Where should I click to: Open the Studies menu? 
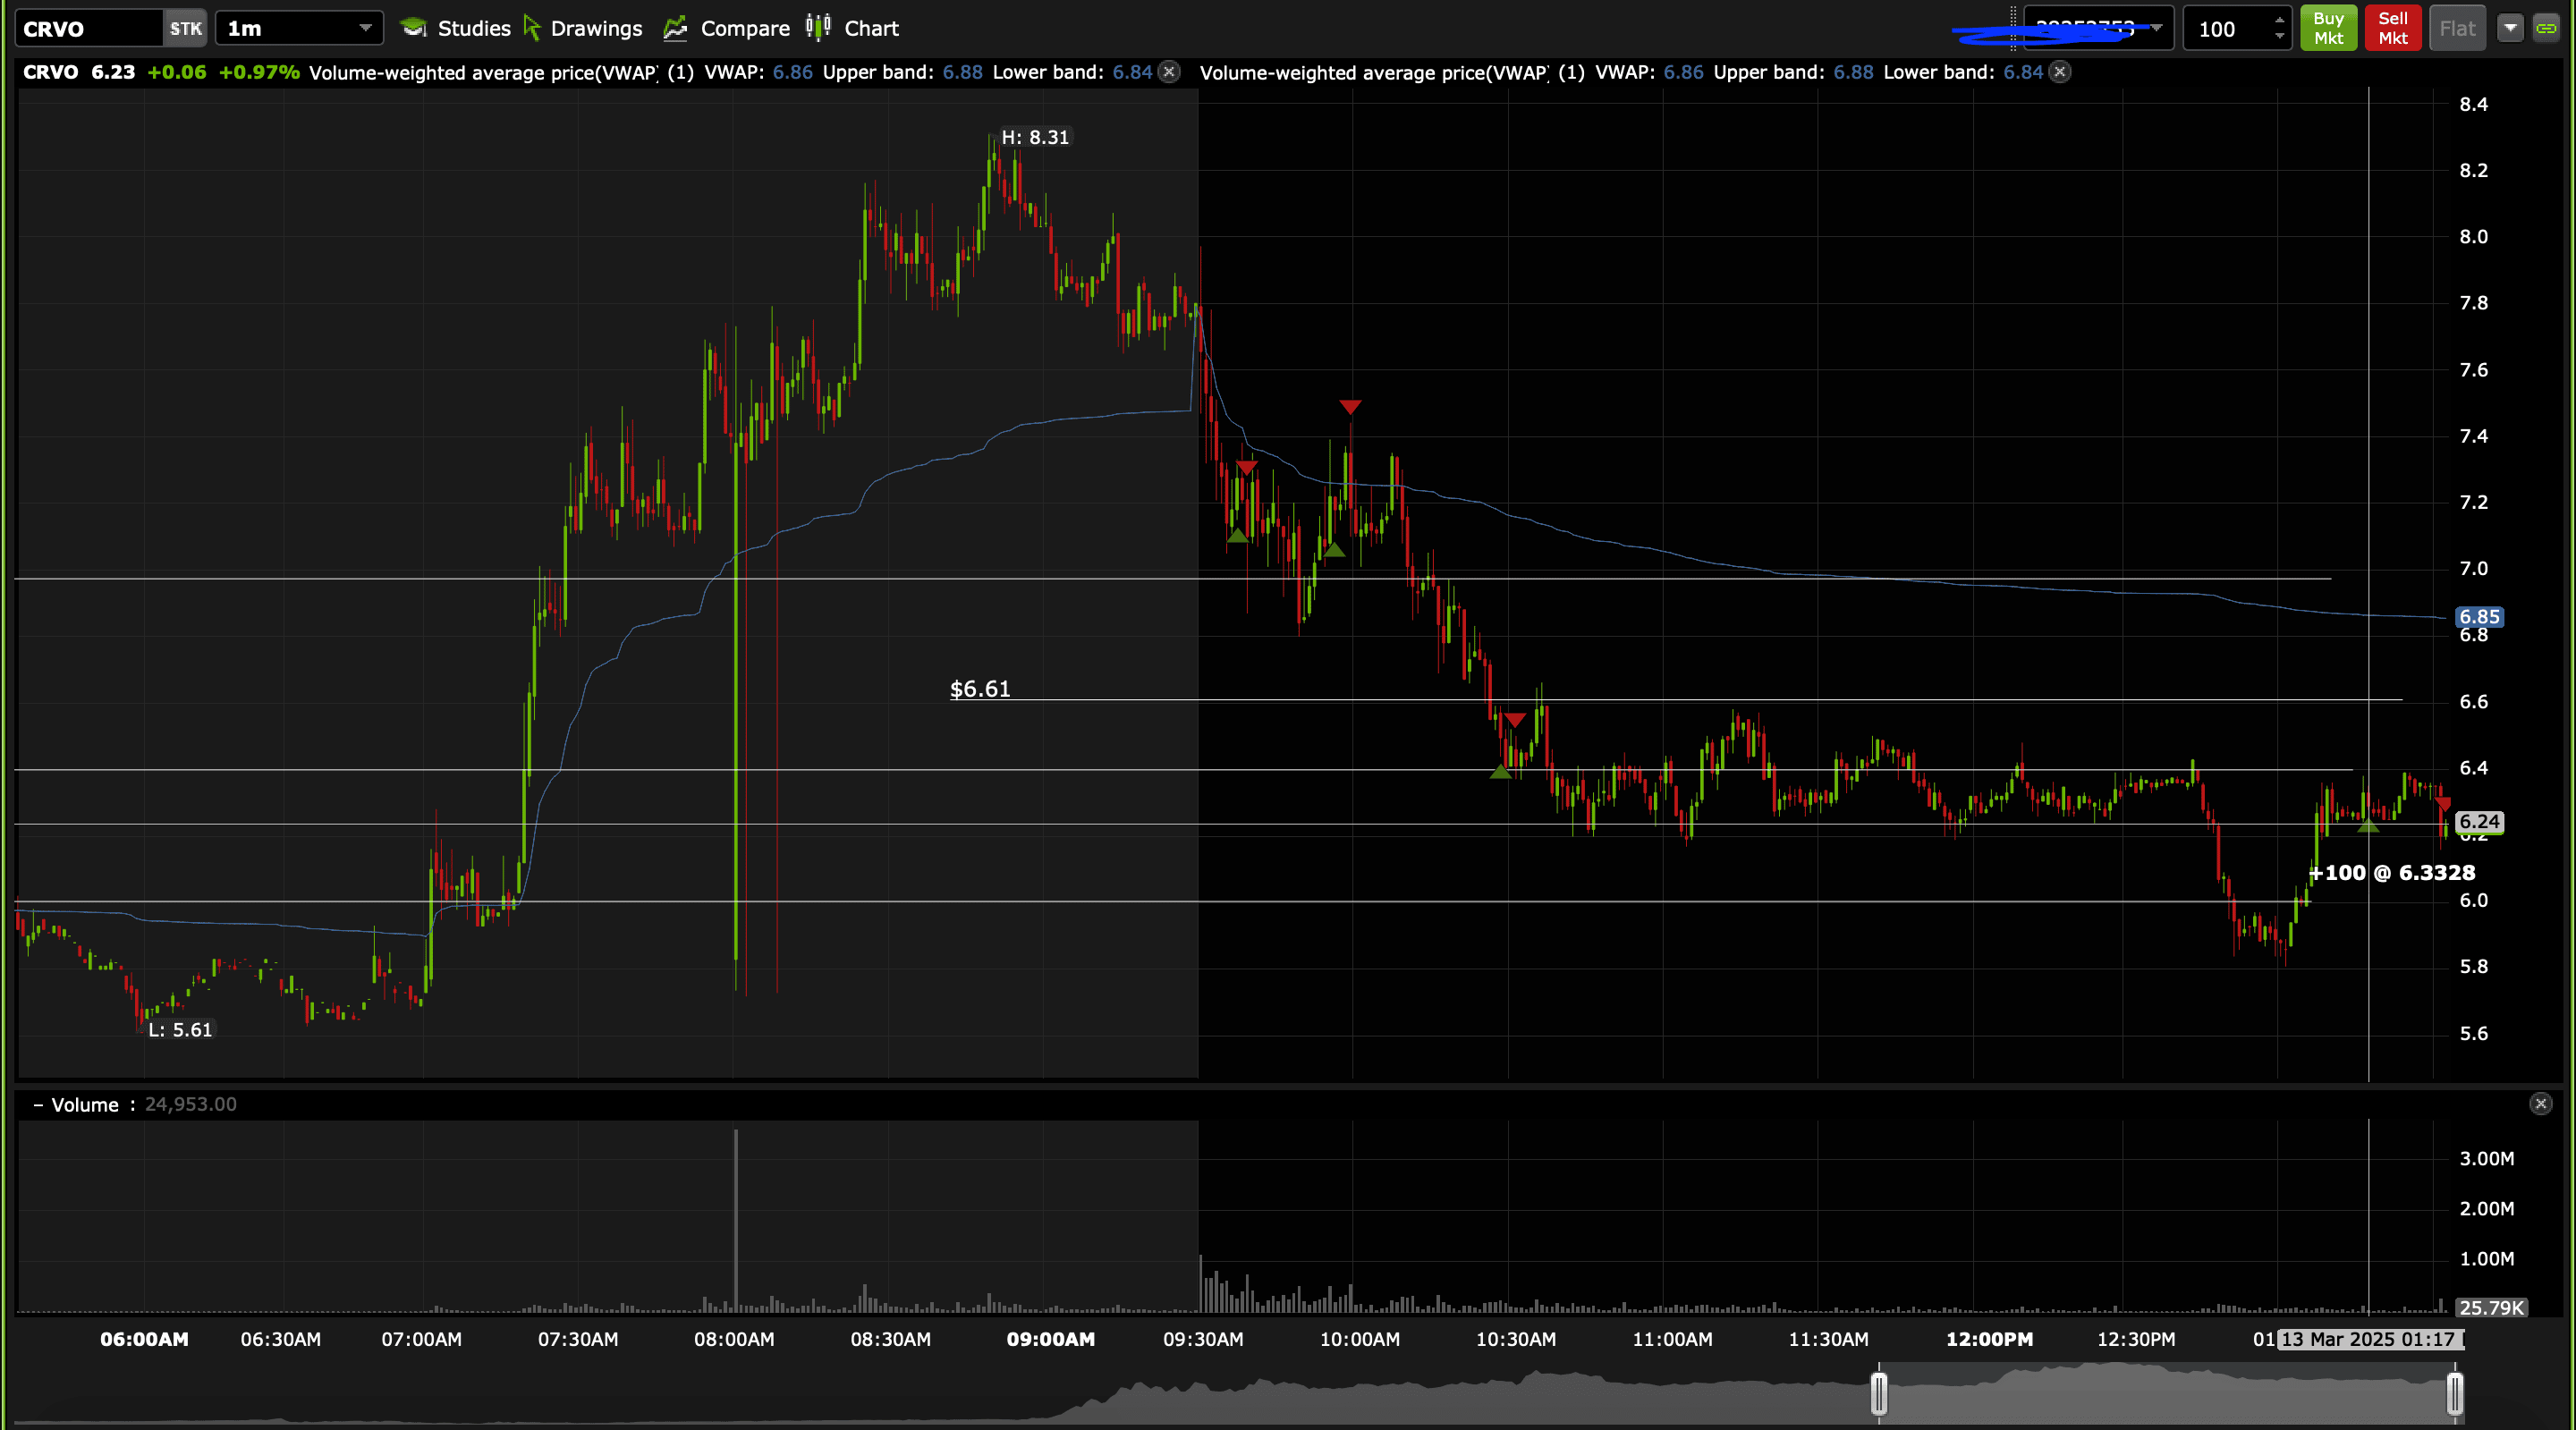click(456, 28)
